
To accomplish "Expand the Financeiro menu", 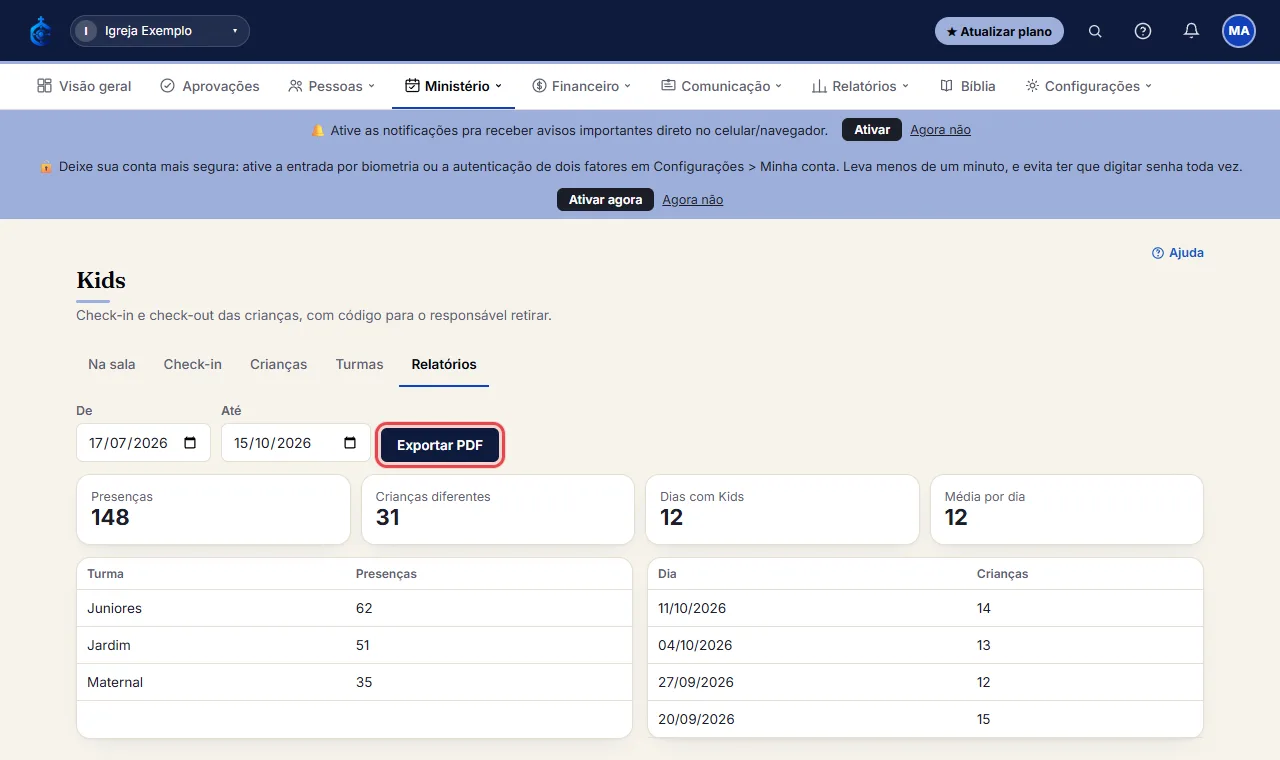I will click(581, 86).
